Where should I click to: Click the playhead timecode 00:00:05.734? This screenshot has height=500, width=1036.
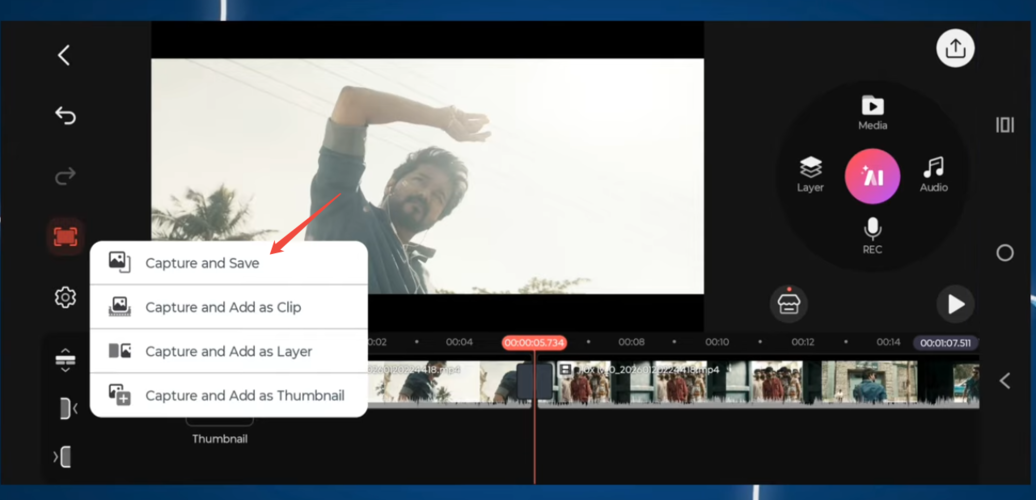click(x=534, y=342)
